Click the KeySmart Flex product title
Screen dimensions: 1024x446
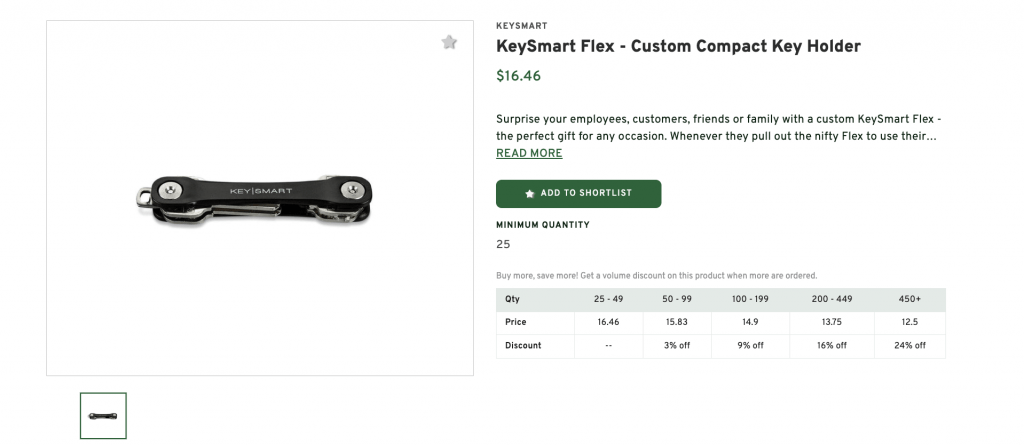point(678,46)
